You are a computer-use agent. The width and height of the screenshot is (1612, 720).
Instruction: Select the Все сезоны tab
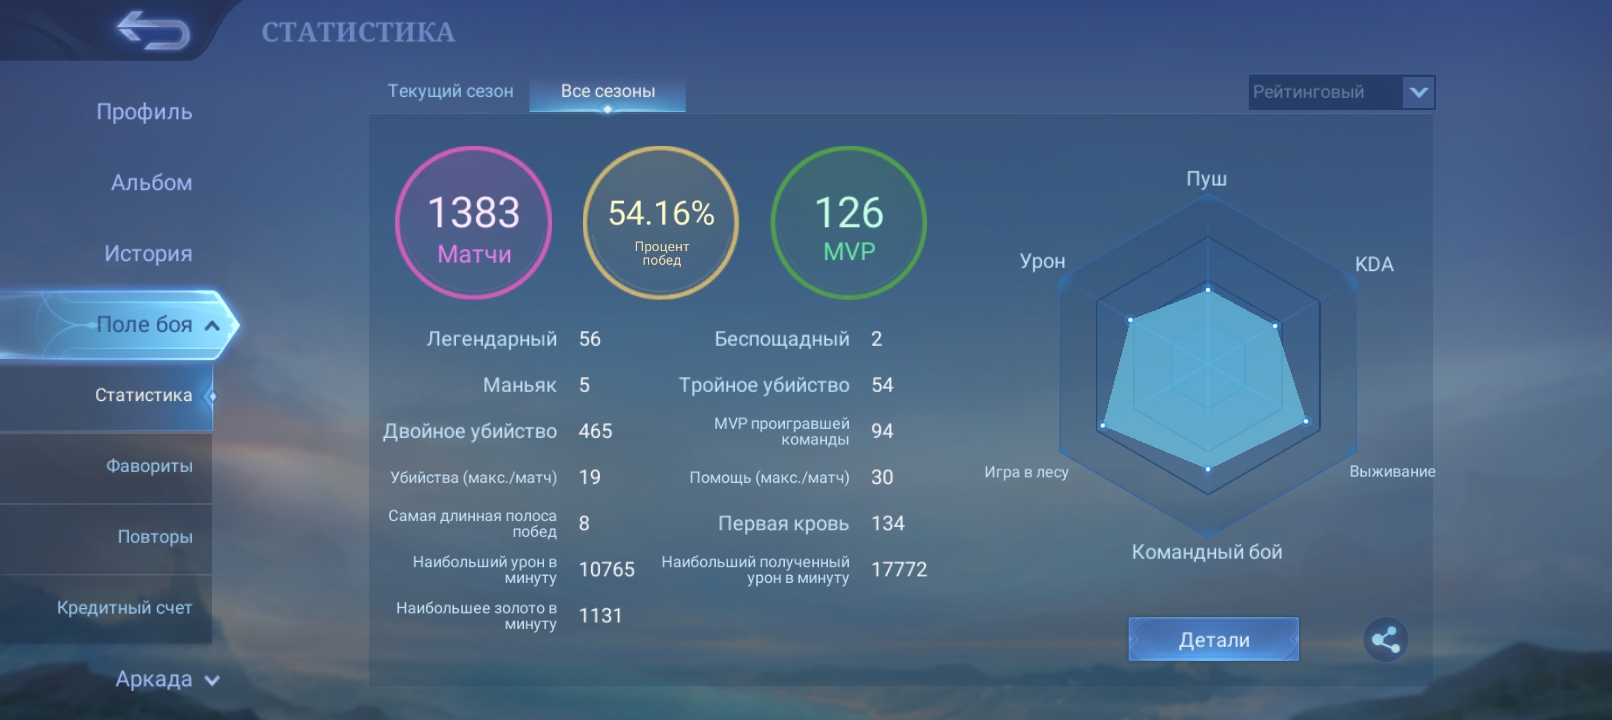coord(607,91)
